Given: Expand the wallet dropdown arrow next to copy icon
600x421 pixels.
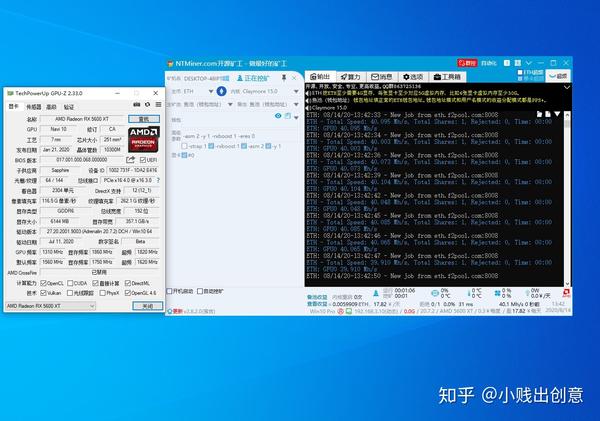Looking at the screenshot, I should [296, 117].
